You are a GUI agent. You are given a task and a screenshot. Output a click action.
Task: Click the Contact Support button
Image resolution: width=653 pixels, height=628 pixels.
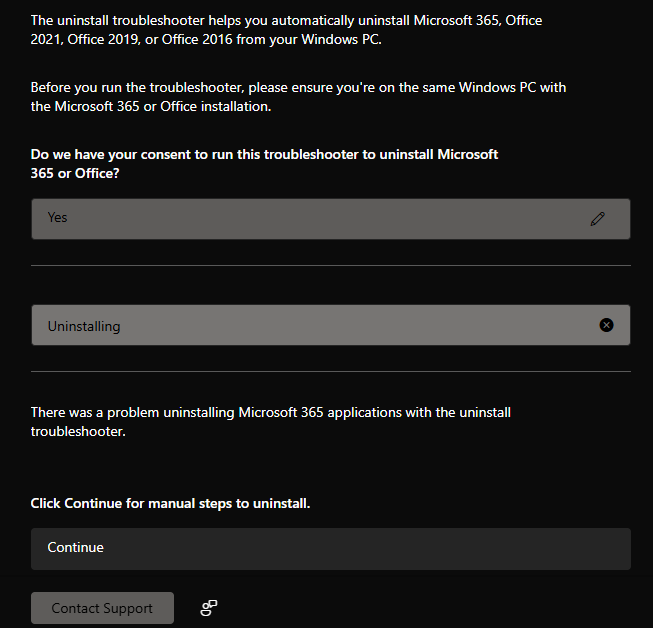point(102,608)
